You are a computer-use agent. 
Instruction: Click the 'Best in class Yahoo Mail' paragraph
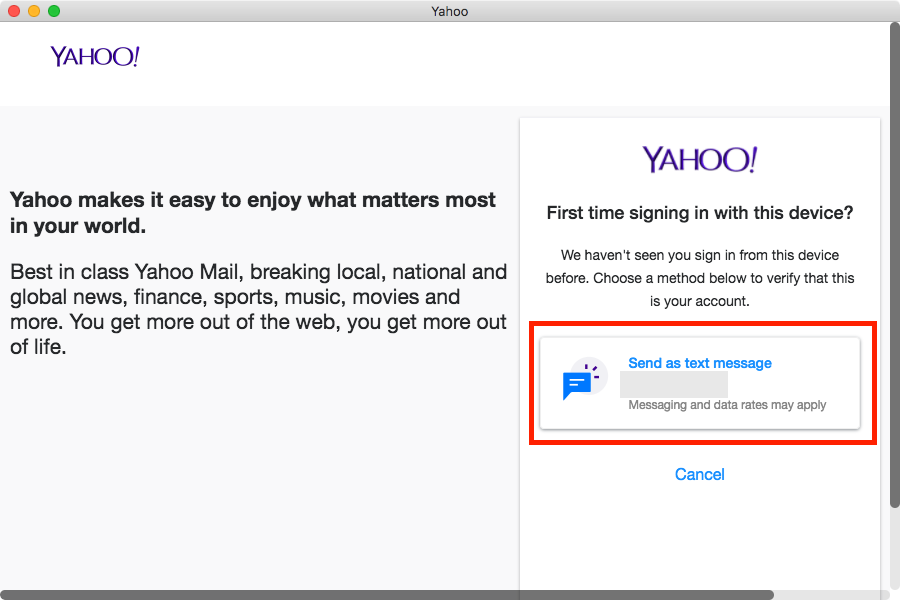[258, 309]
